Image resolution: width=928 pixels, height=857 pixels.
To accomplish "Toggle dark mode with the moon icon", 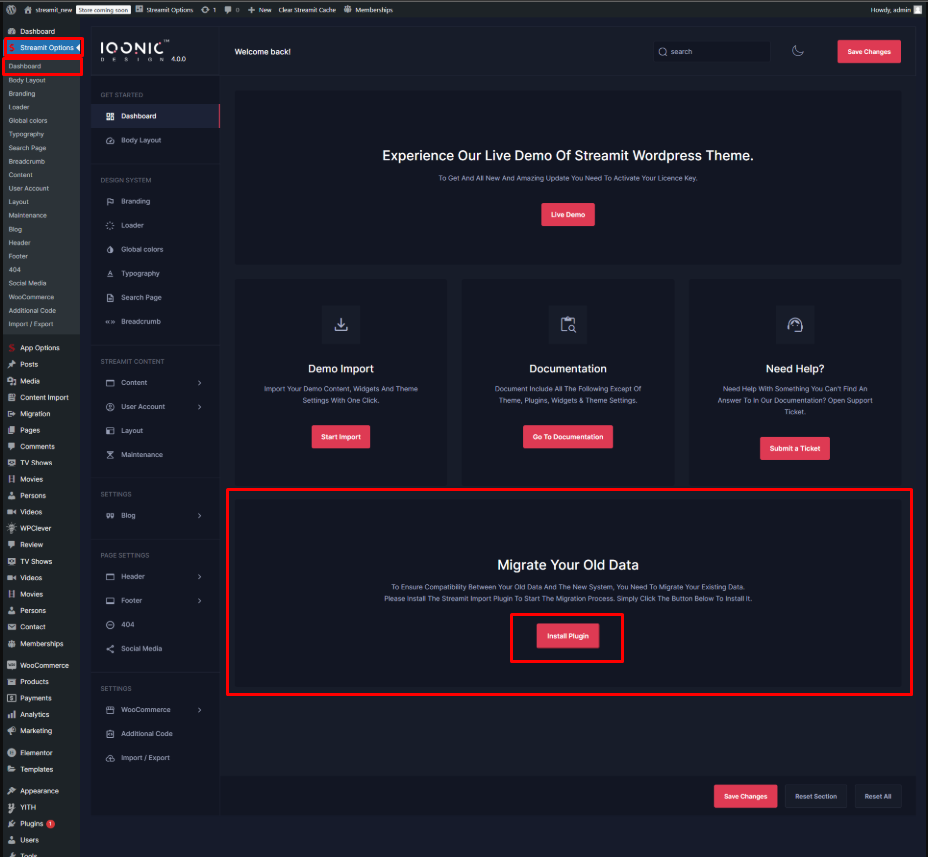I will pos(798,51).
